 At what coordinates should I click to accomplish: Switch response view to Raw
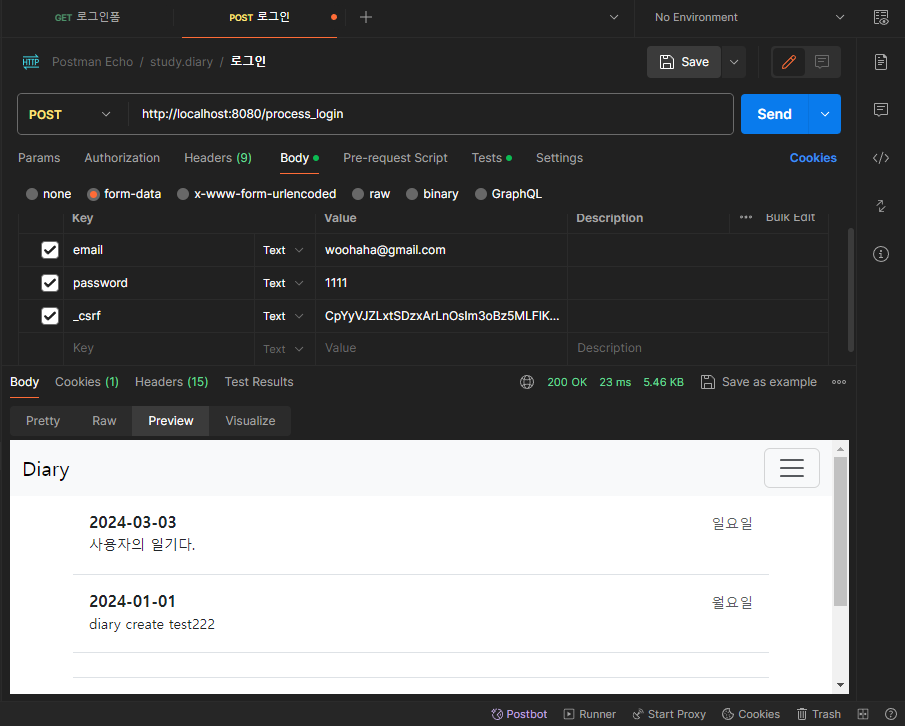coord(104,421)
